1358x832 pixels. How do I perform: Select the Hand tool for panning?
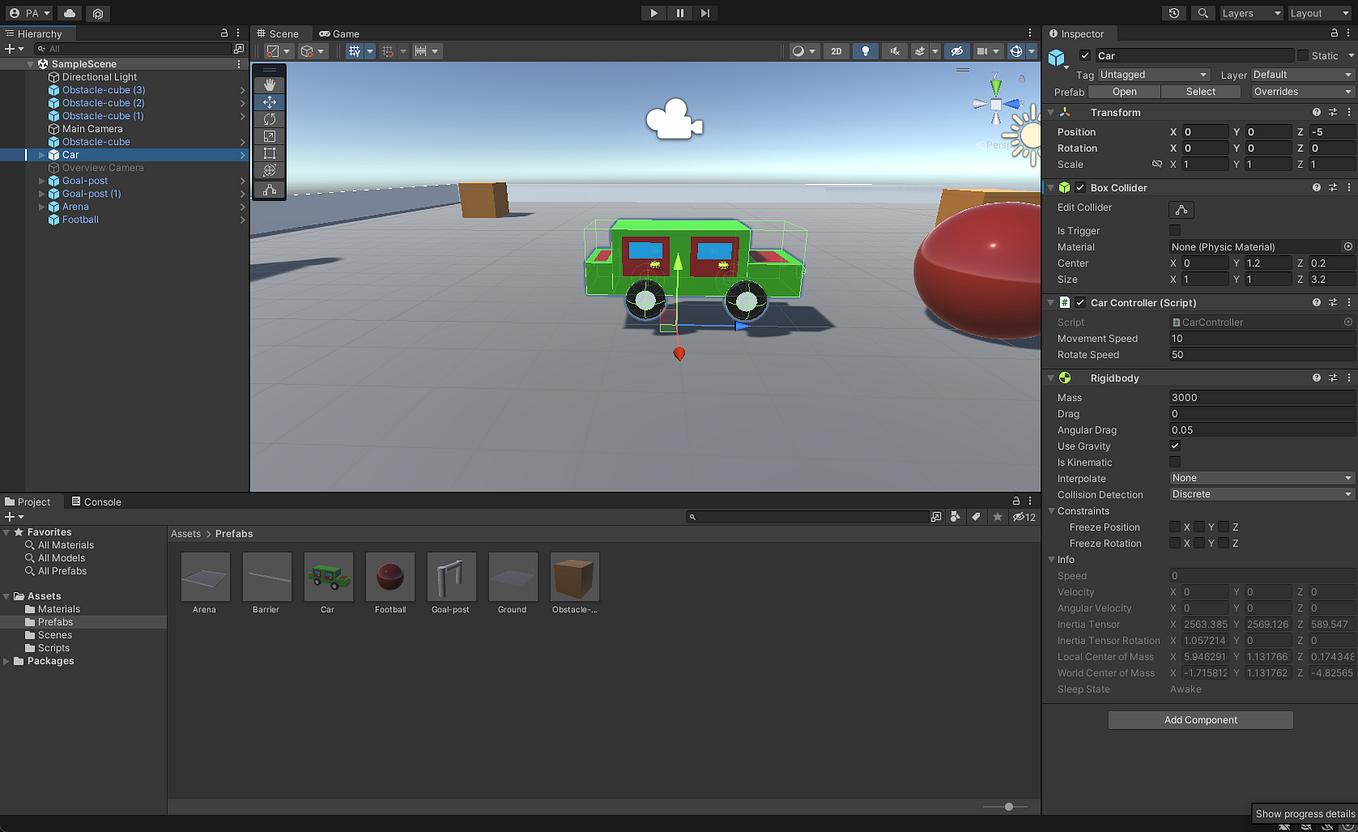268,84
